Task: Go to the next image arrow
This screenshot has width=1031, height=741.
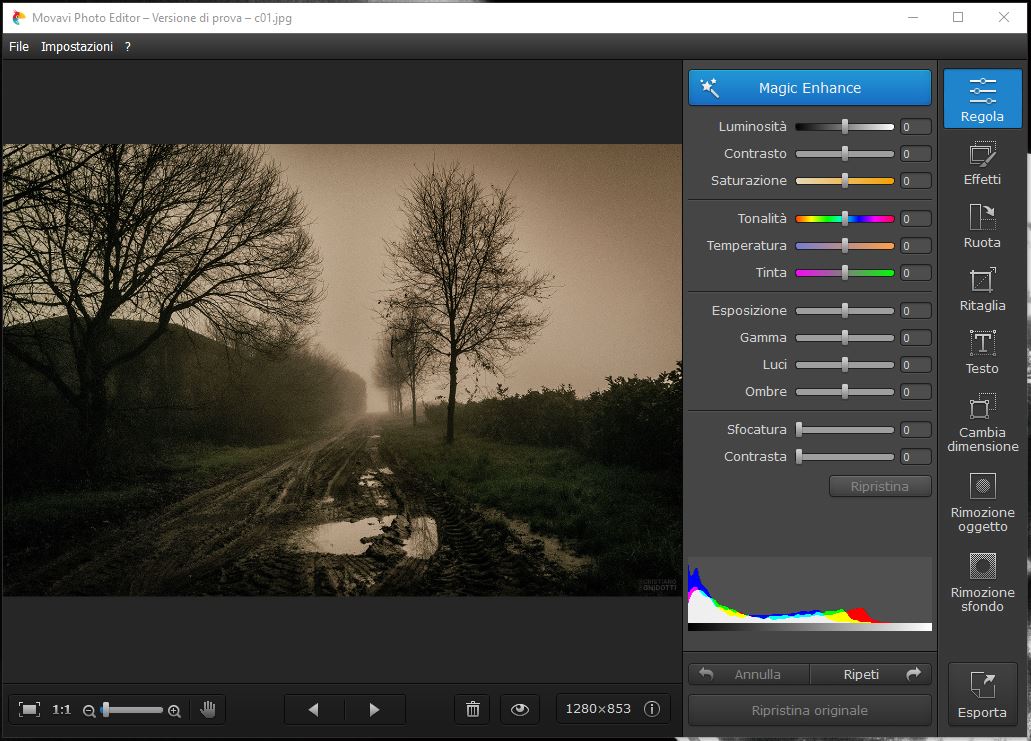Action: (x=375, y=709)
